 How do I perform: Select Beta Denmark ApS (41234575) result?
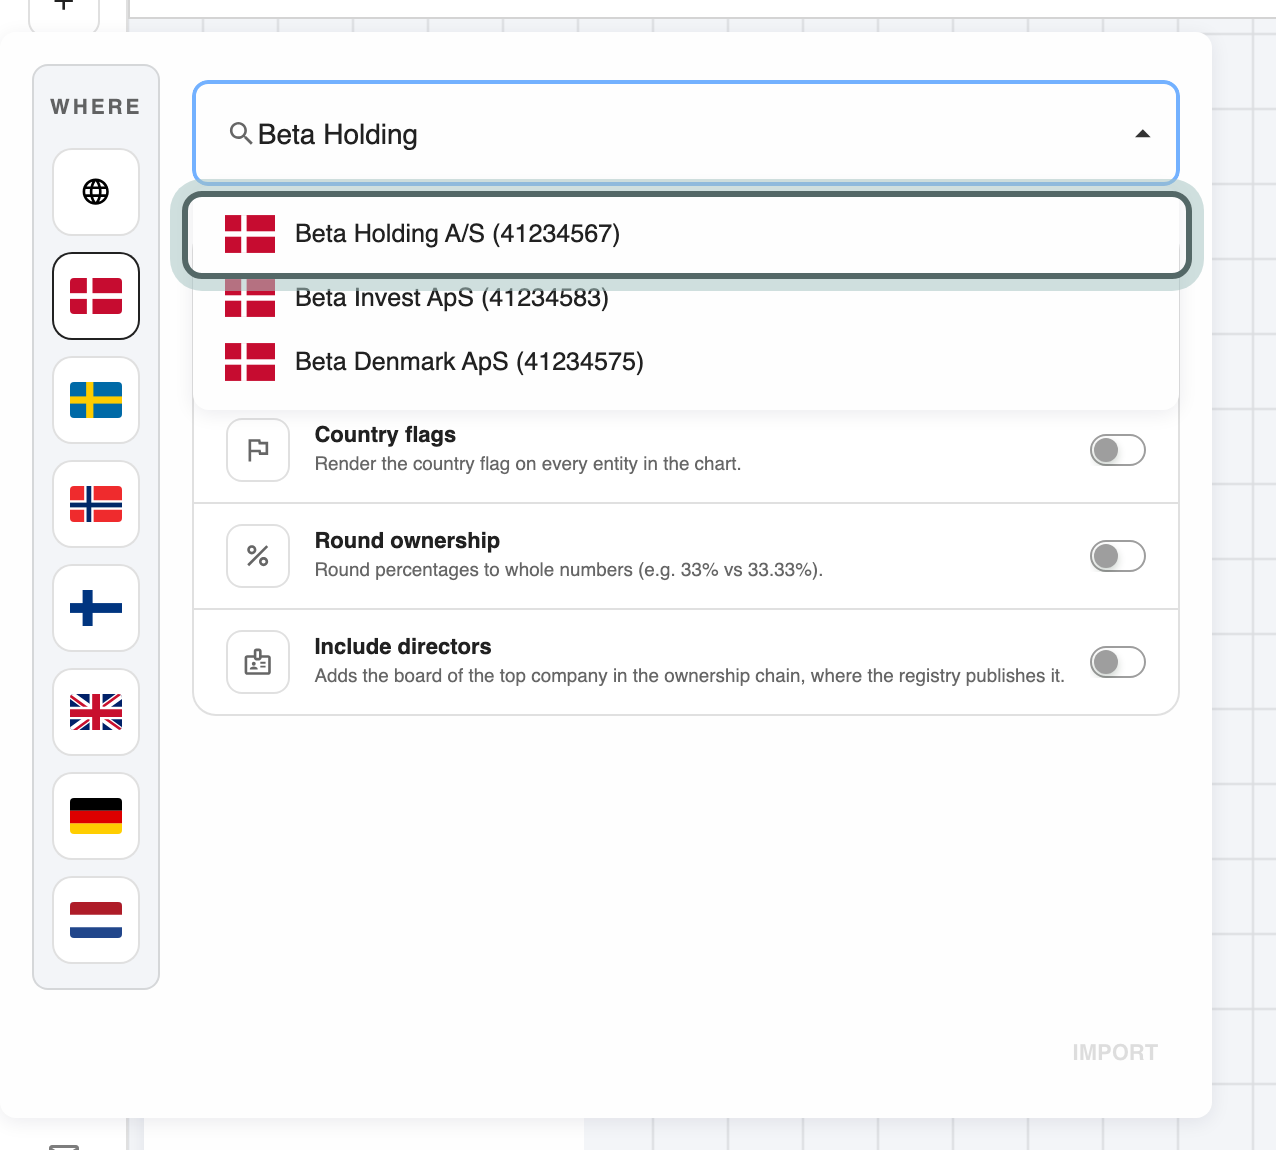pos(686,362)
